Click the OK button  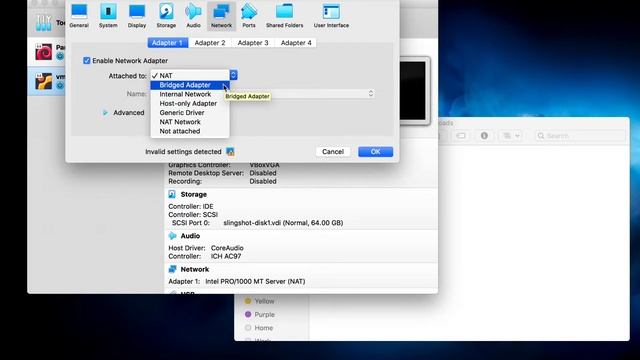[x=376, y=152]
